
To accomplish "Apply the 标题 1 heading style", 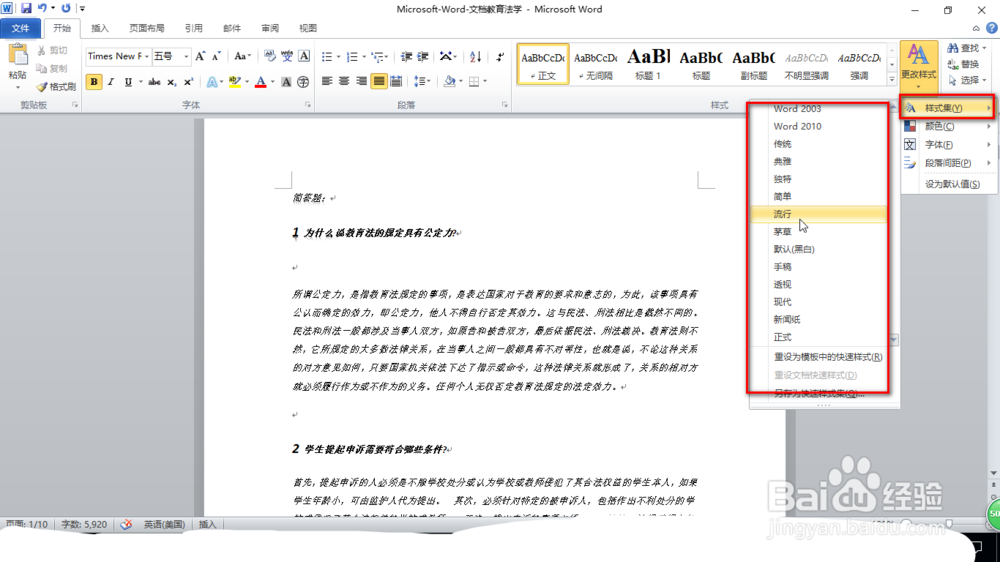I will point(647,64).
